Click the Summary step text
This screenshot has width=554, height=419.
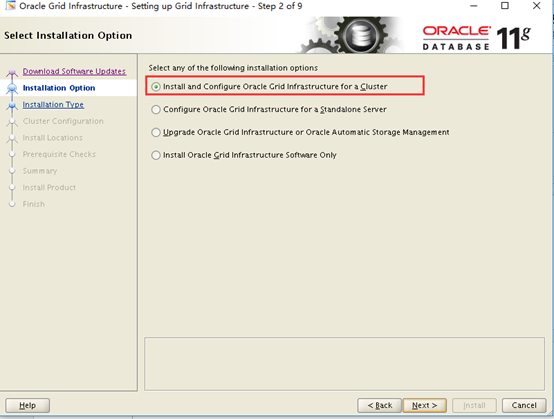click(40, 171)
